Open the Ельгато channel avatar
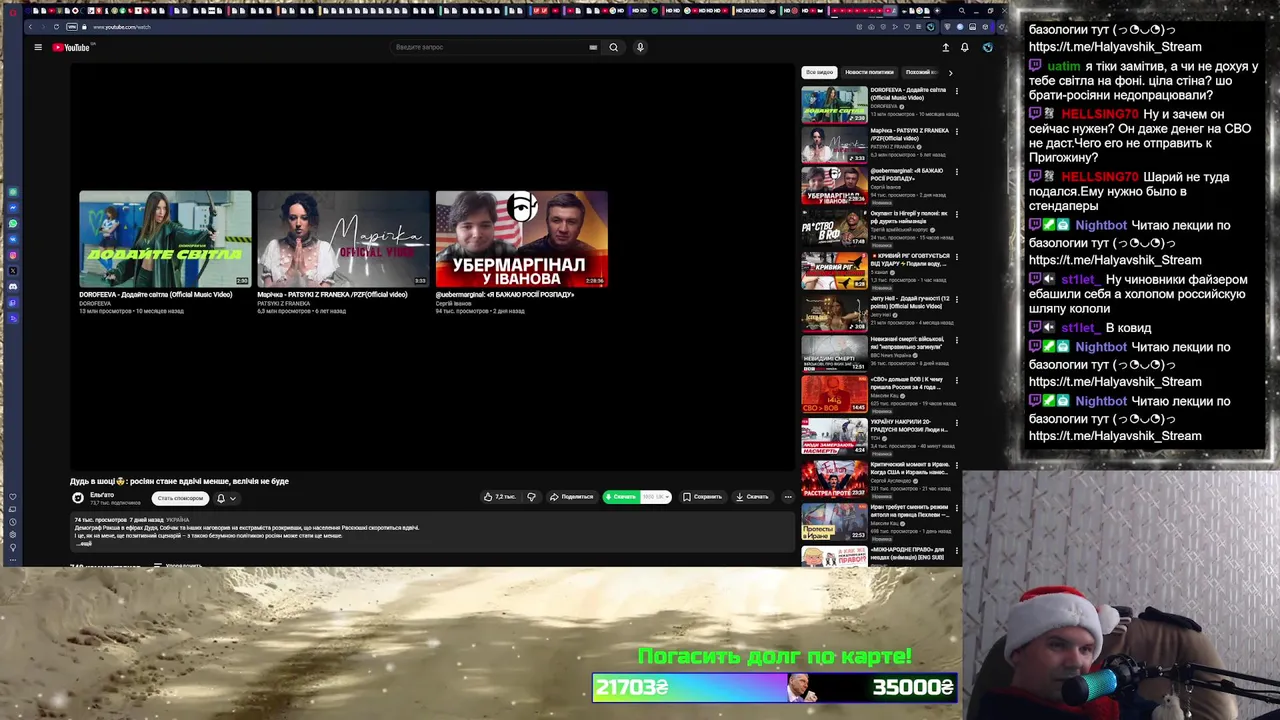1280x720 pixels. coord(78,497)
